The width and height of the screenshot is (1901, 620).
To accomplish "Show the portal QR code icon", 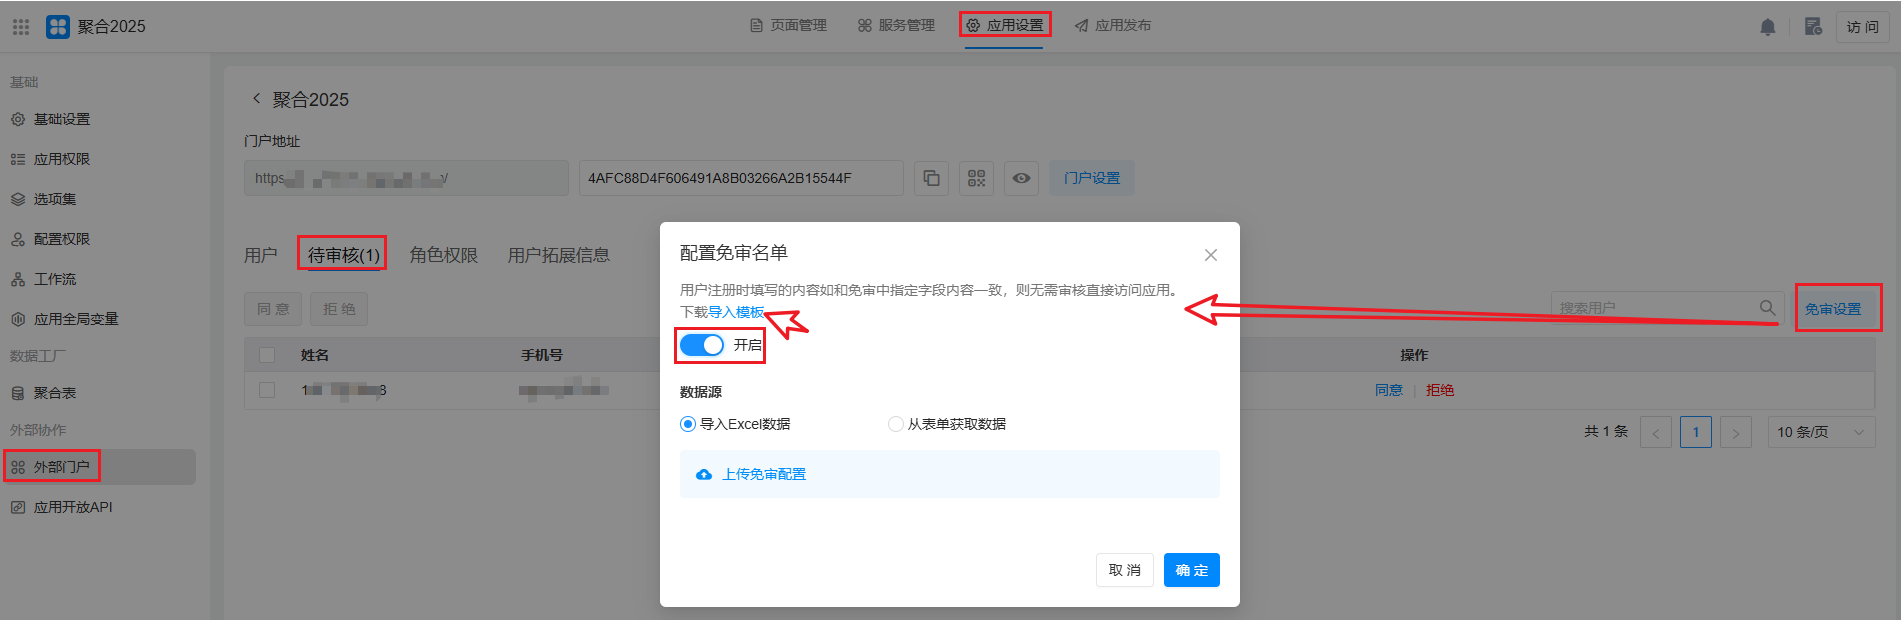I will click(976, 178).
